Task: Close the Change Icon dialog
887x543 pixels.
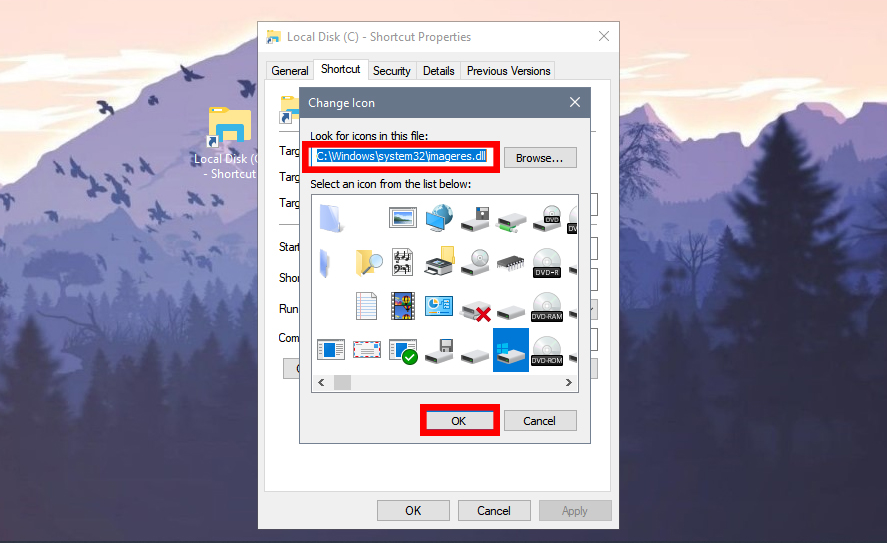Action: coord(575,102)
